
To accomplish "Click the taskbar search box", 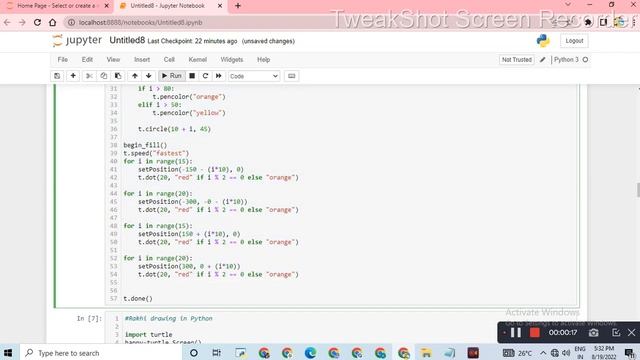I will pyautogui.click(x=100, y=353).
